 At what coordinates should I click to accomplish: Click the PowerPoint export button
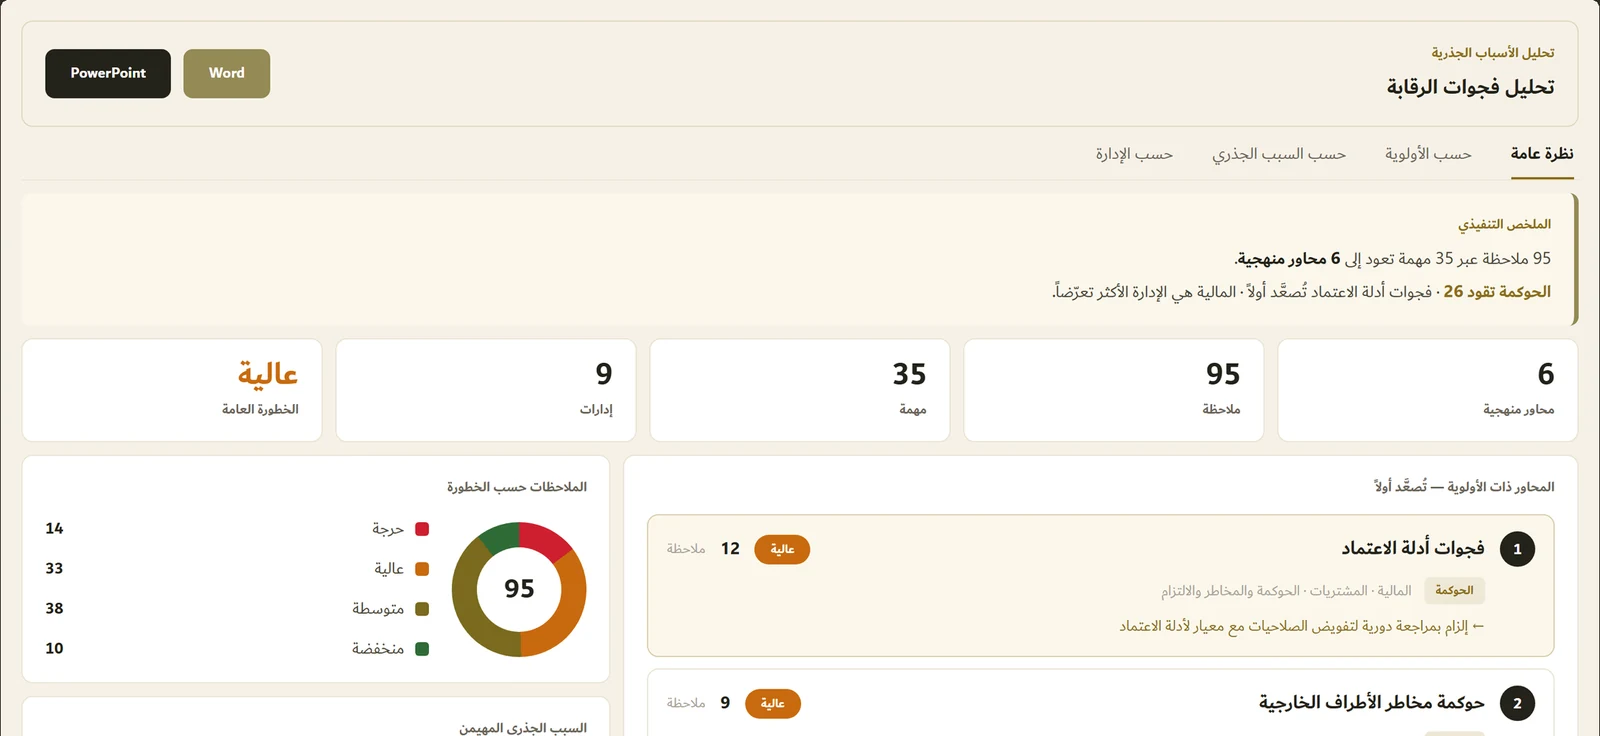(108, 73)
